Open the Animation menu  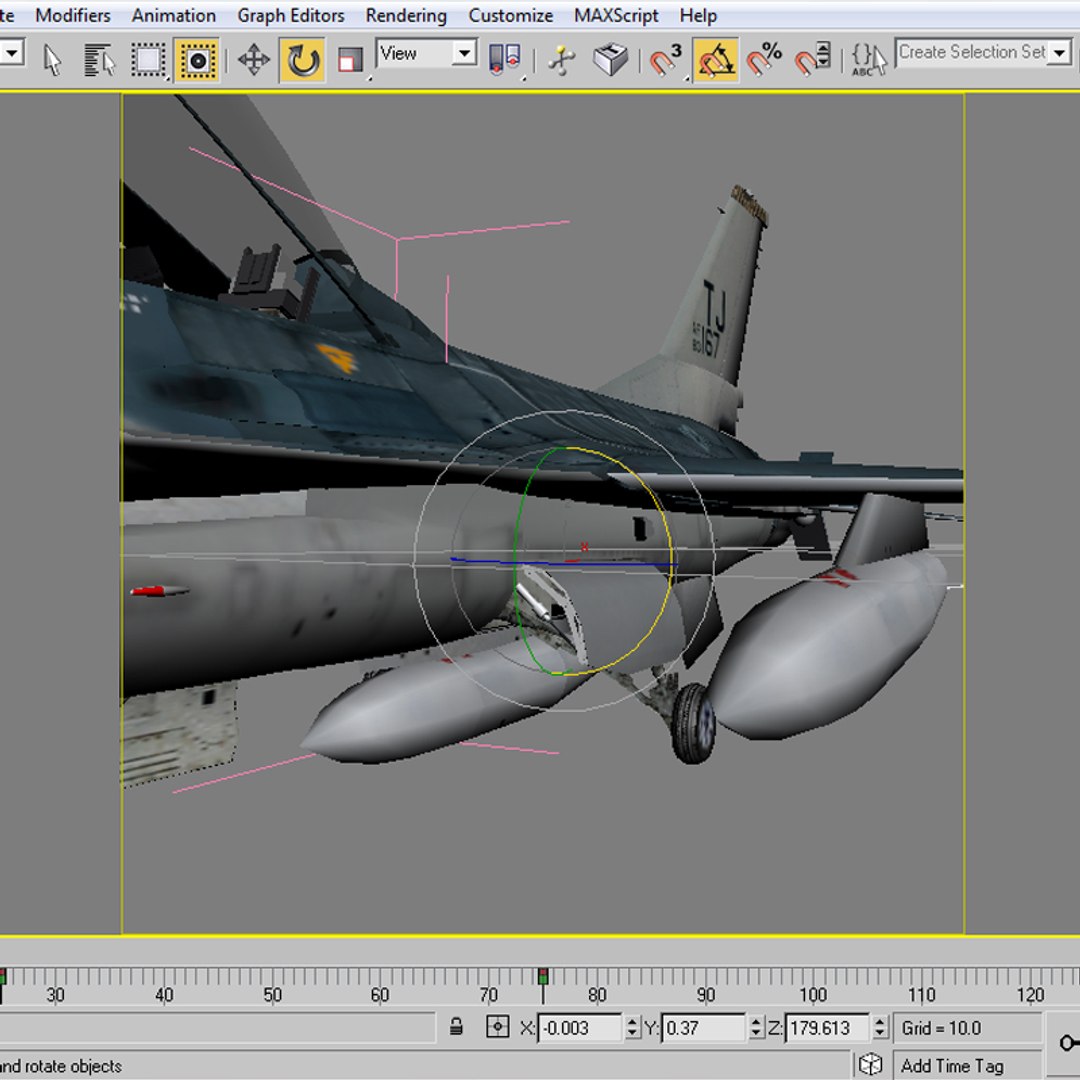pos(174,15)
